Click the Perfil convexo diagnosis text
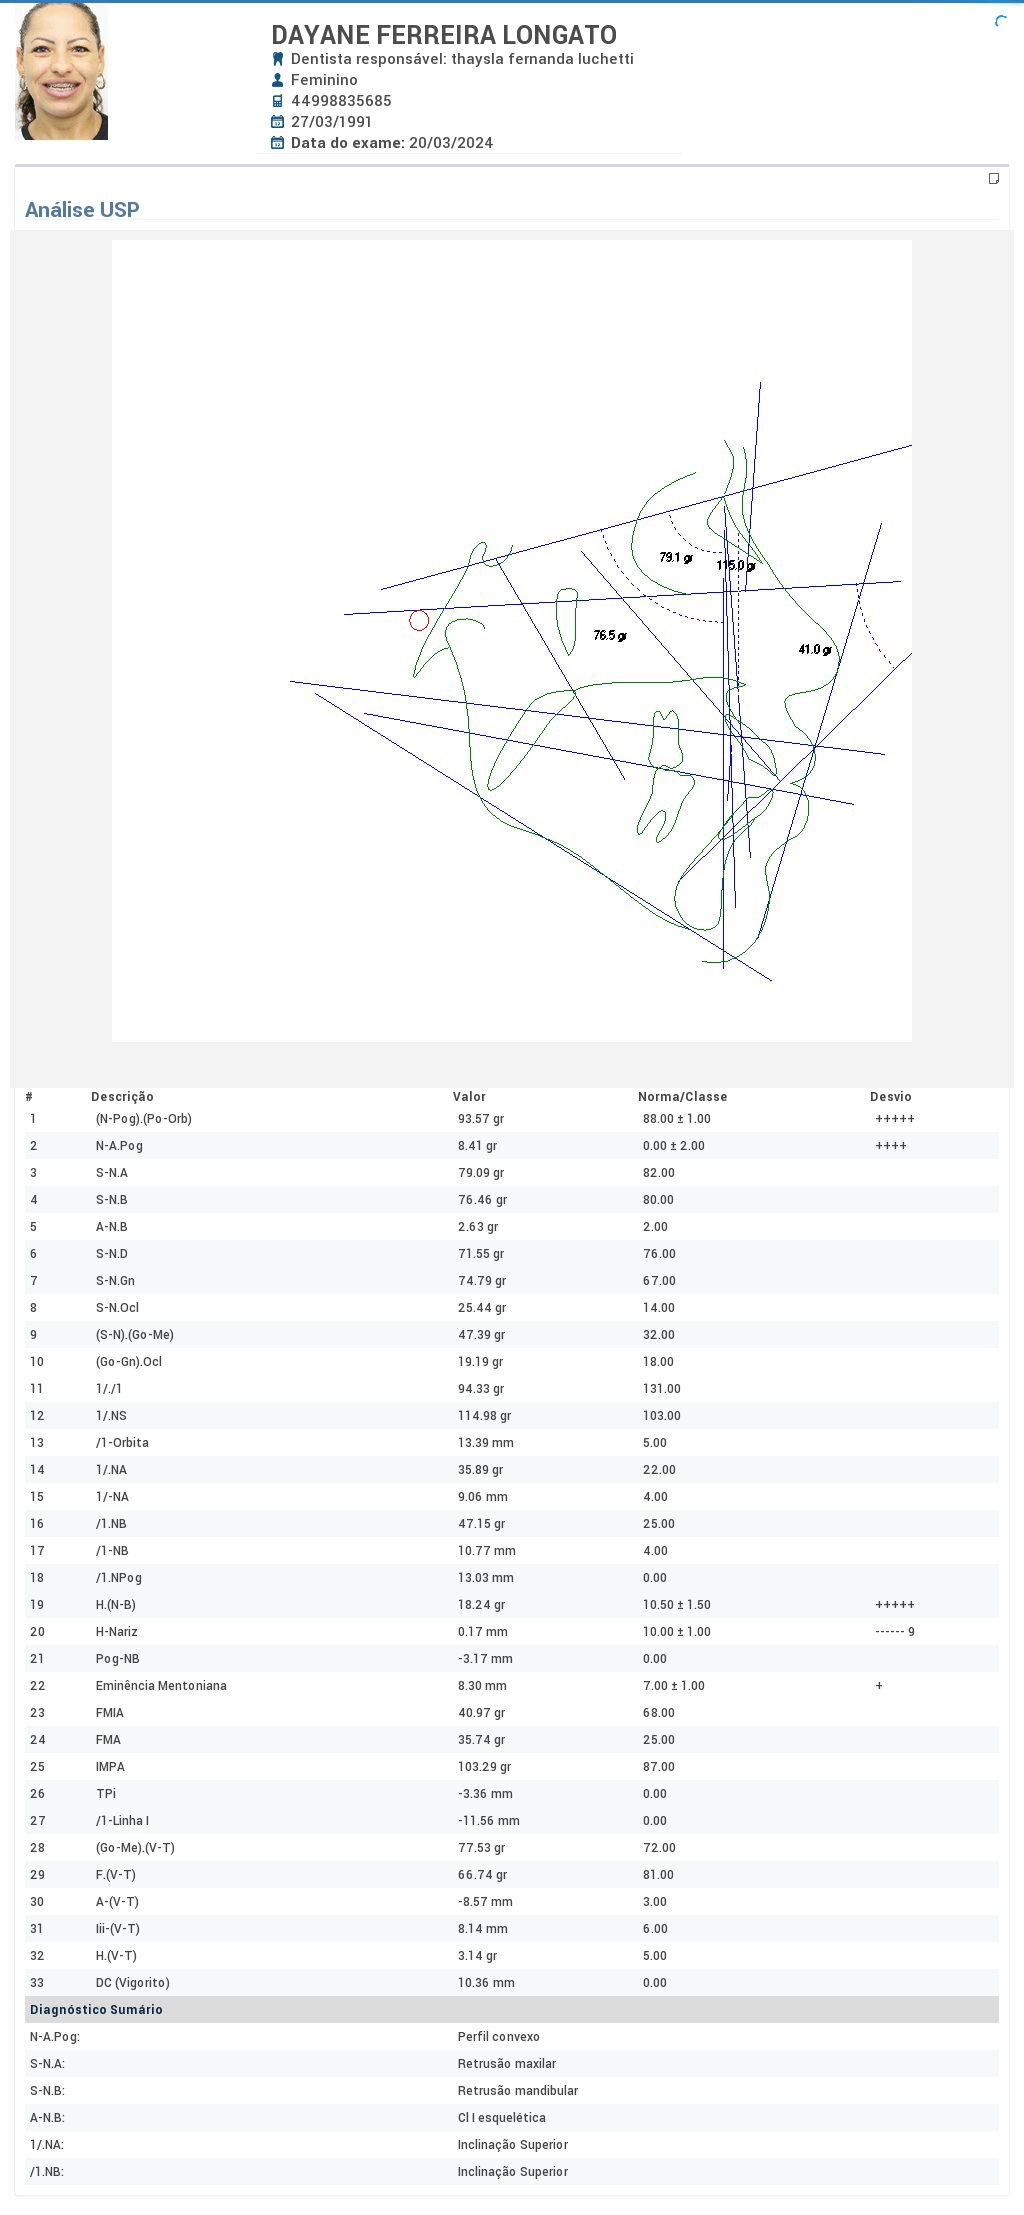Image resolution: width=1024 pixels, height=2215 pixels. pos(498,2037)
